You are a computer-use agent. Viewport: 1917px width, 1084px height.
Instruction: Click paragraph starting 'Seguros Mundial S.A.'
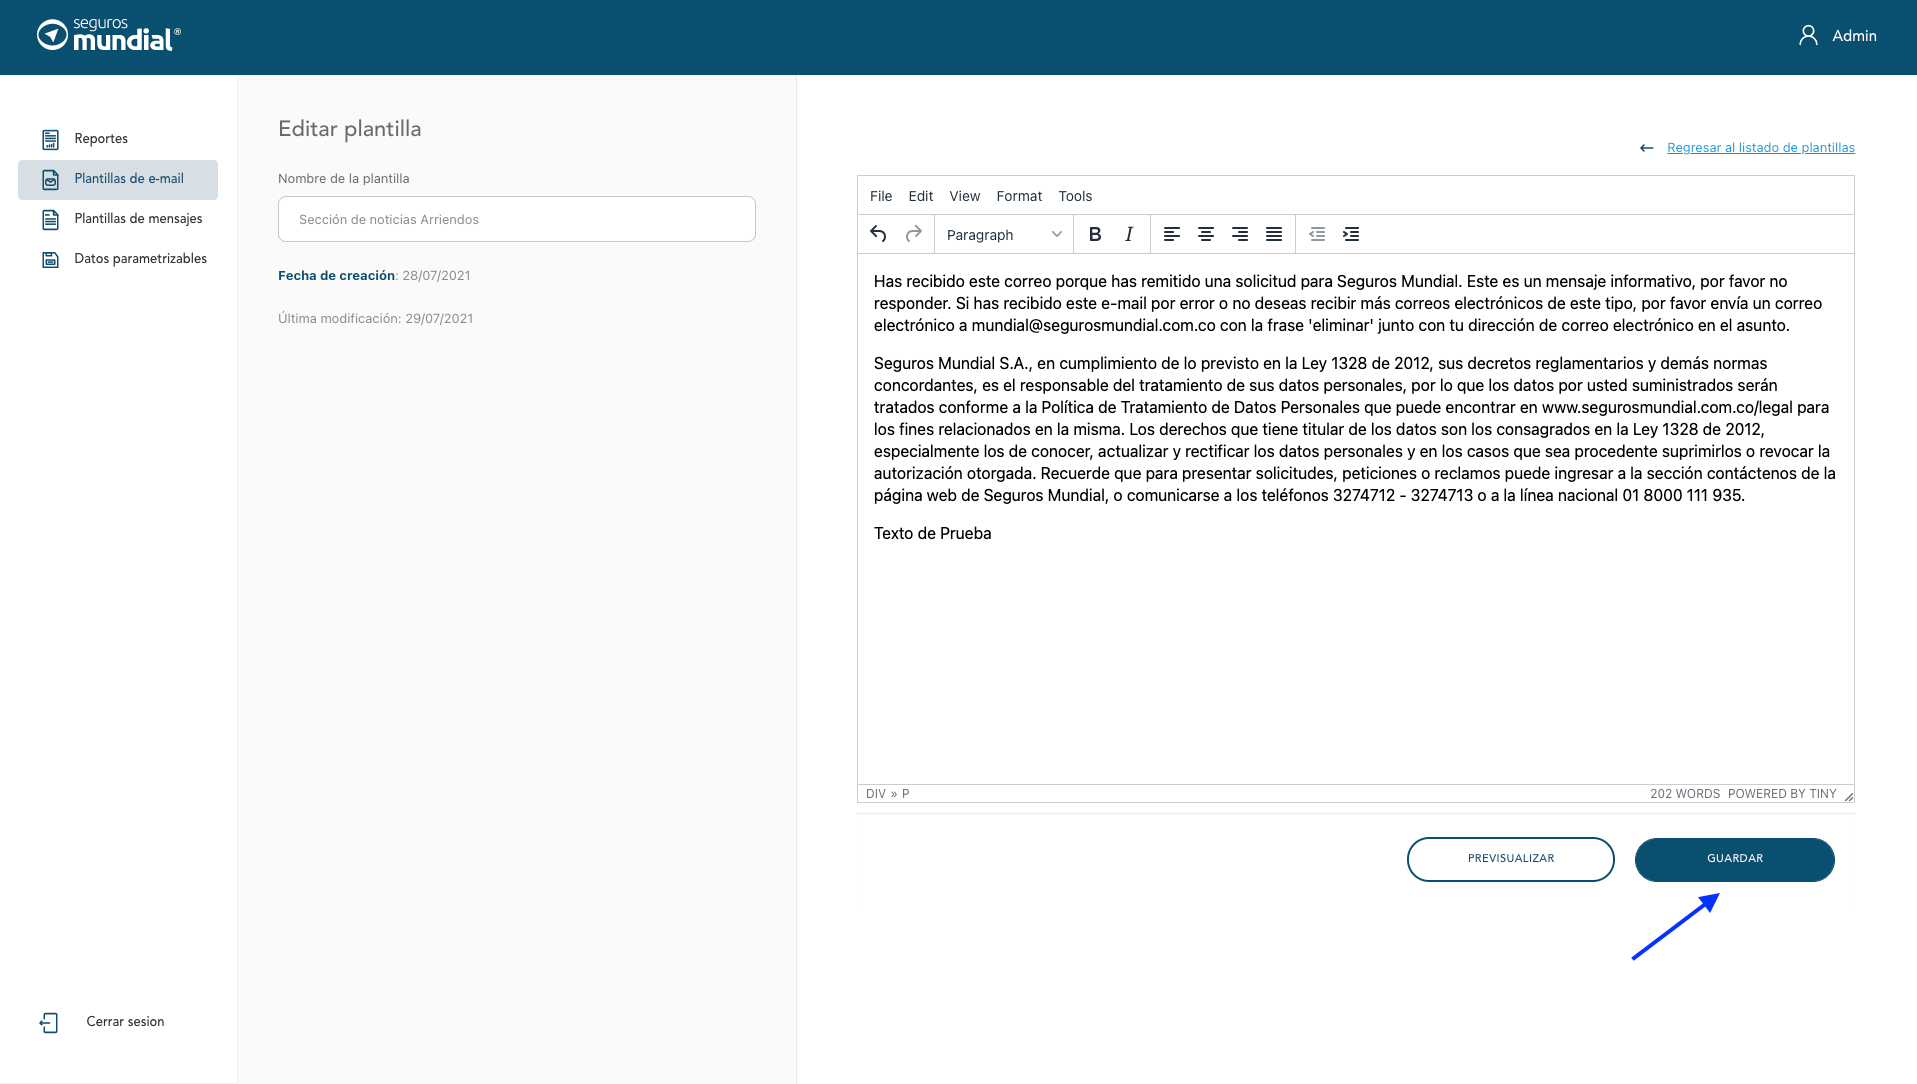pyautogui.click(x=1355, y=430)
